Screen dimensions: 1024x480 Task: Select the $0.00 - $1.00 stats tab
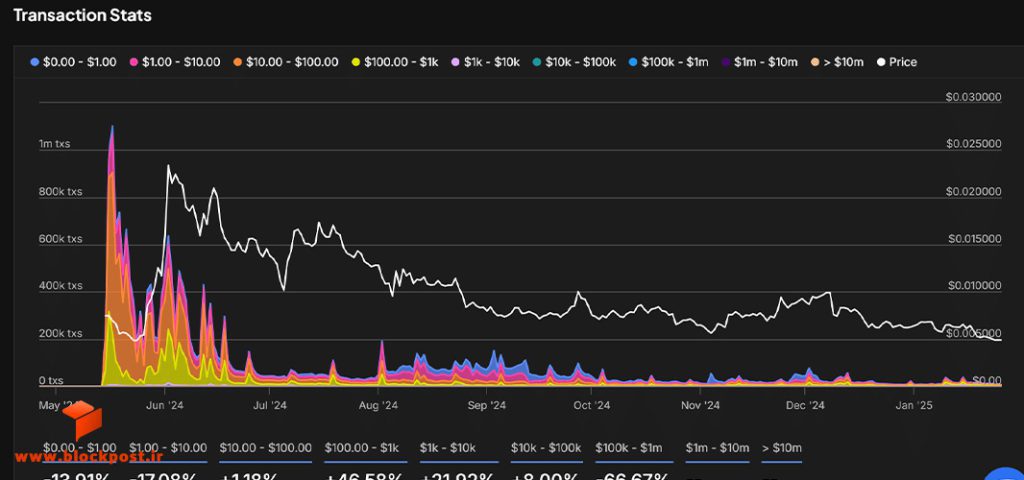[80, 448]
